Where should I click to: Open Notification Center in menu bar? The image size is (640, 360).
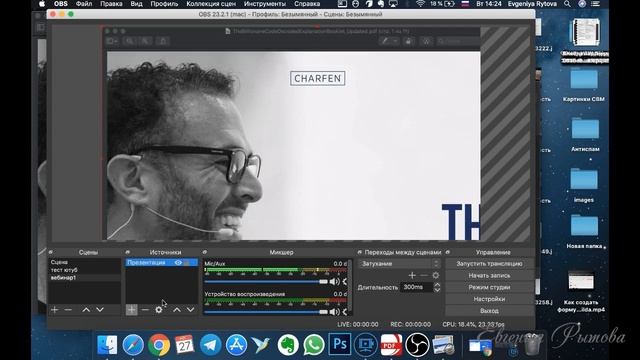[x=596, y=4]
